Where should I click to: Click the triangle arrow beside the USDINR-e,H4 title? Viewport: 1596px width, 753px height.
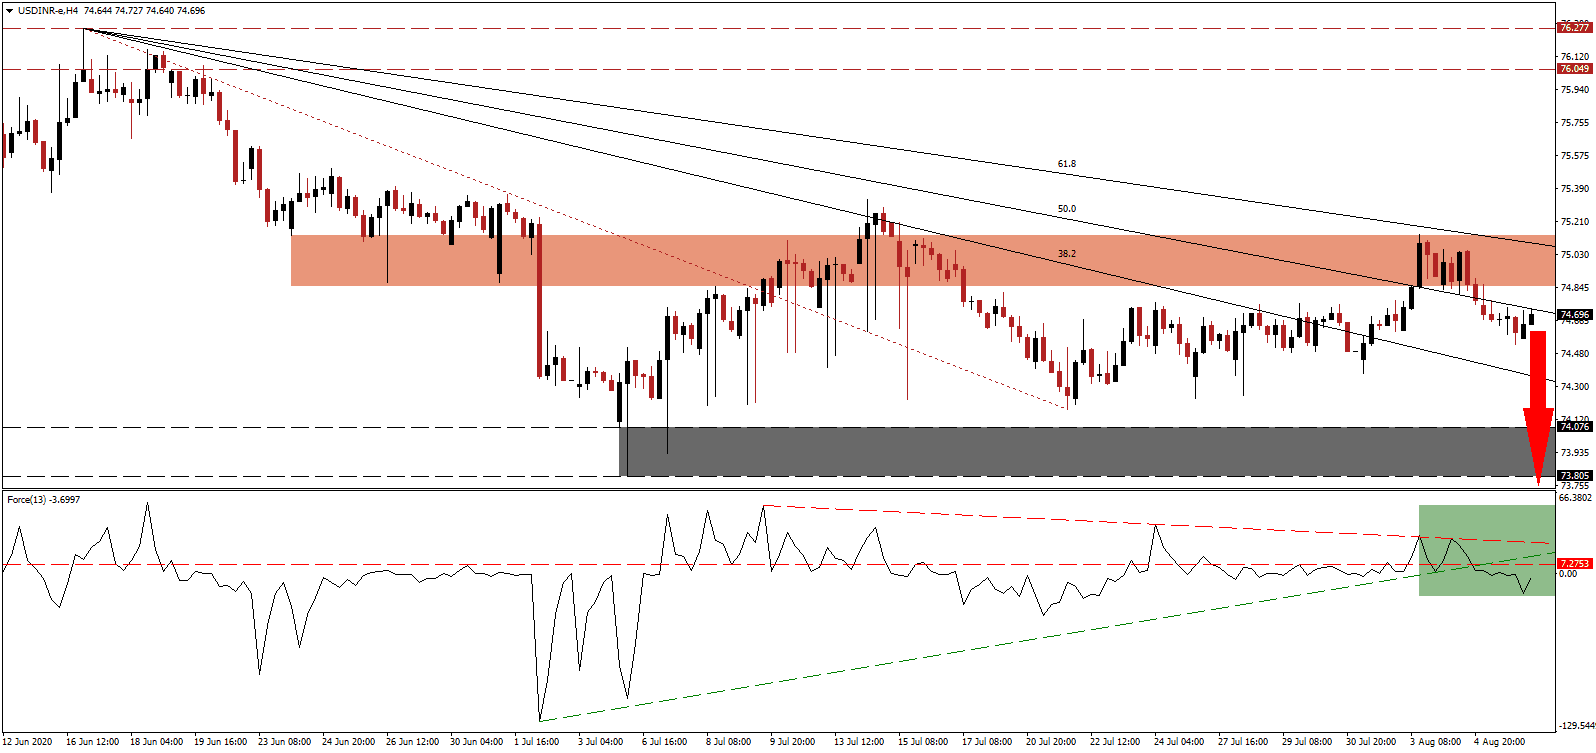click(9, 10)
